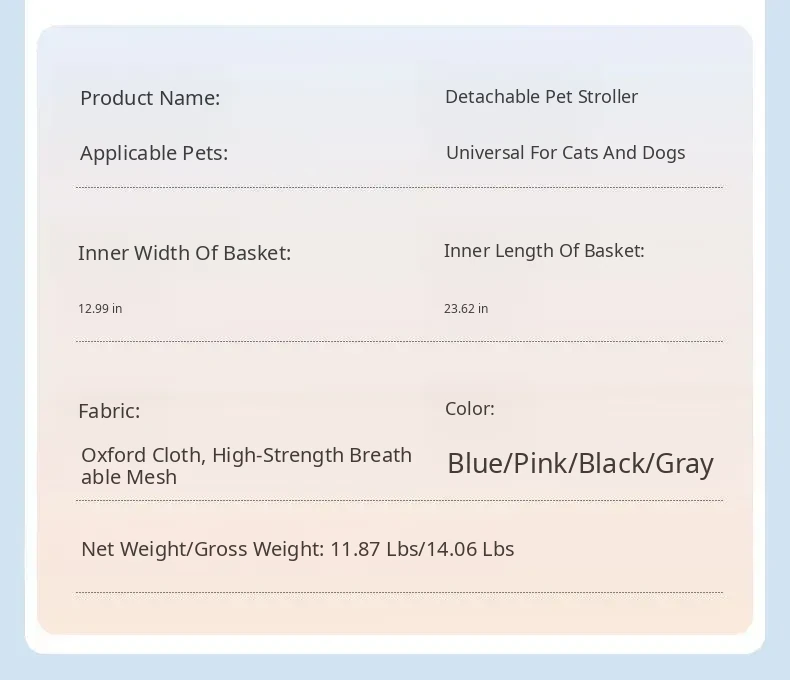This screenshot has height=680, width=790.
Task: Click the "Applicable Pets:" label
Action: [154, 153]
